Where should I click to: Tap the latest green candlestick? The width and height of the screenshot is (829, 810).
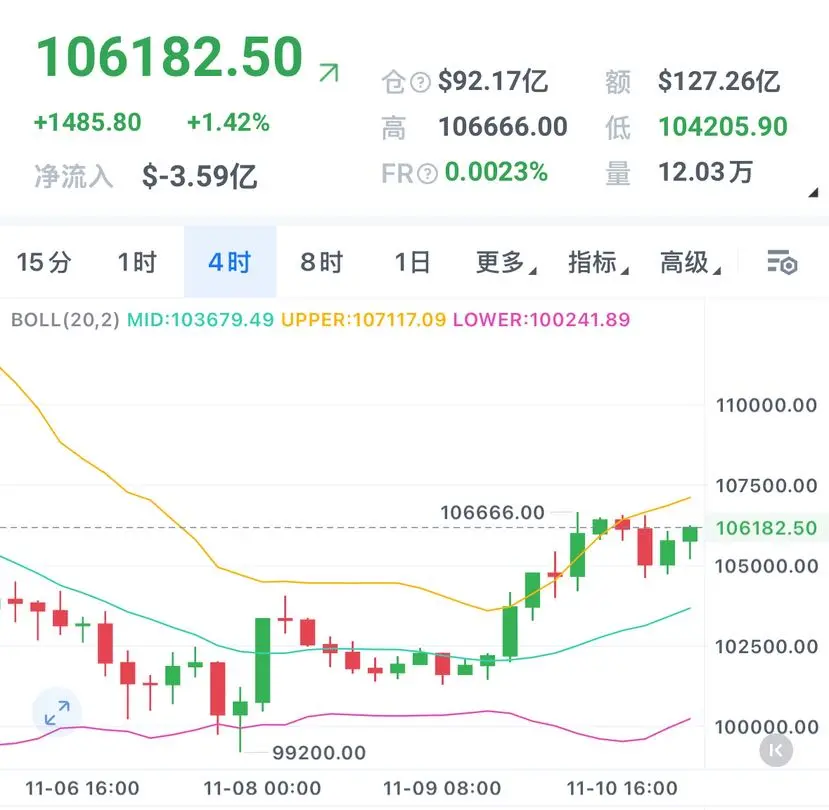690,535
